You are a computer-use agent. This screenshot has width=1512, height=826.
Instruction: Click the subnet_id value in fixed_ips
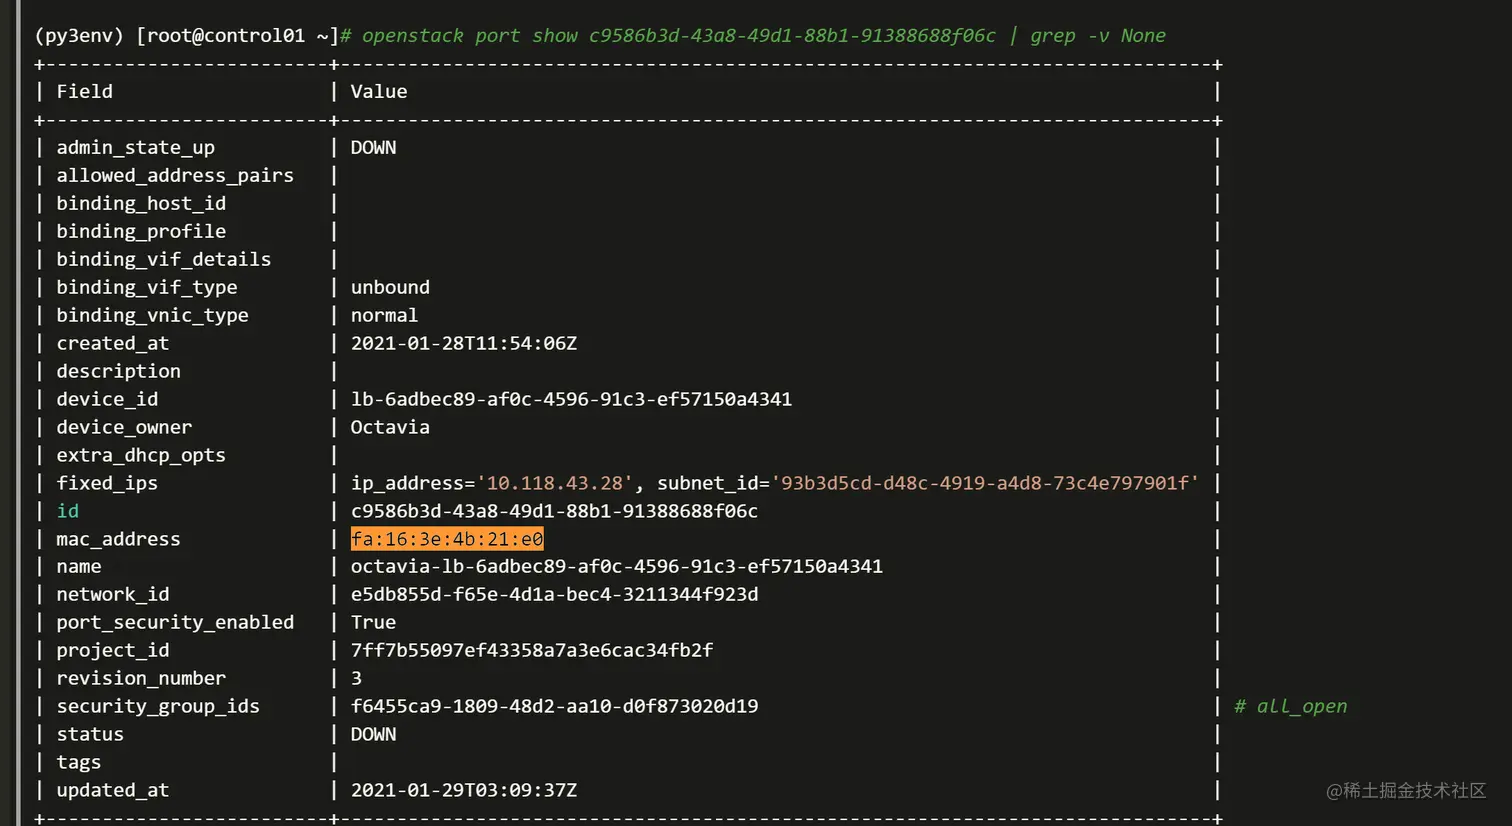coord(984,483)
